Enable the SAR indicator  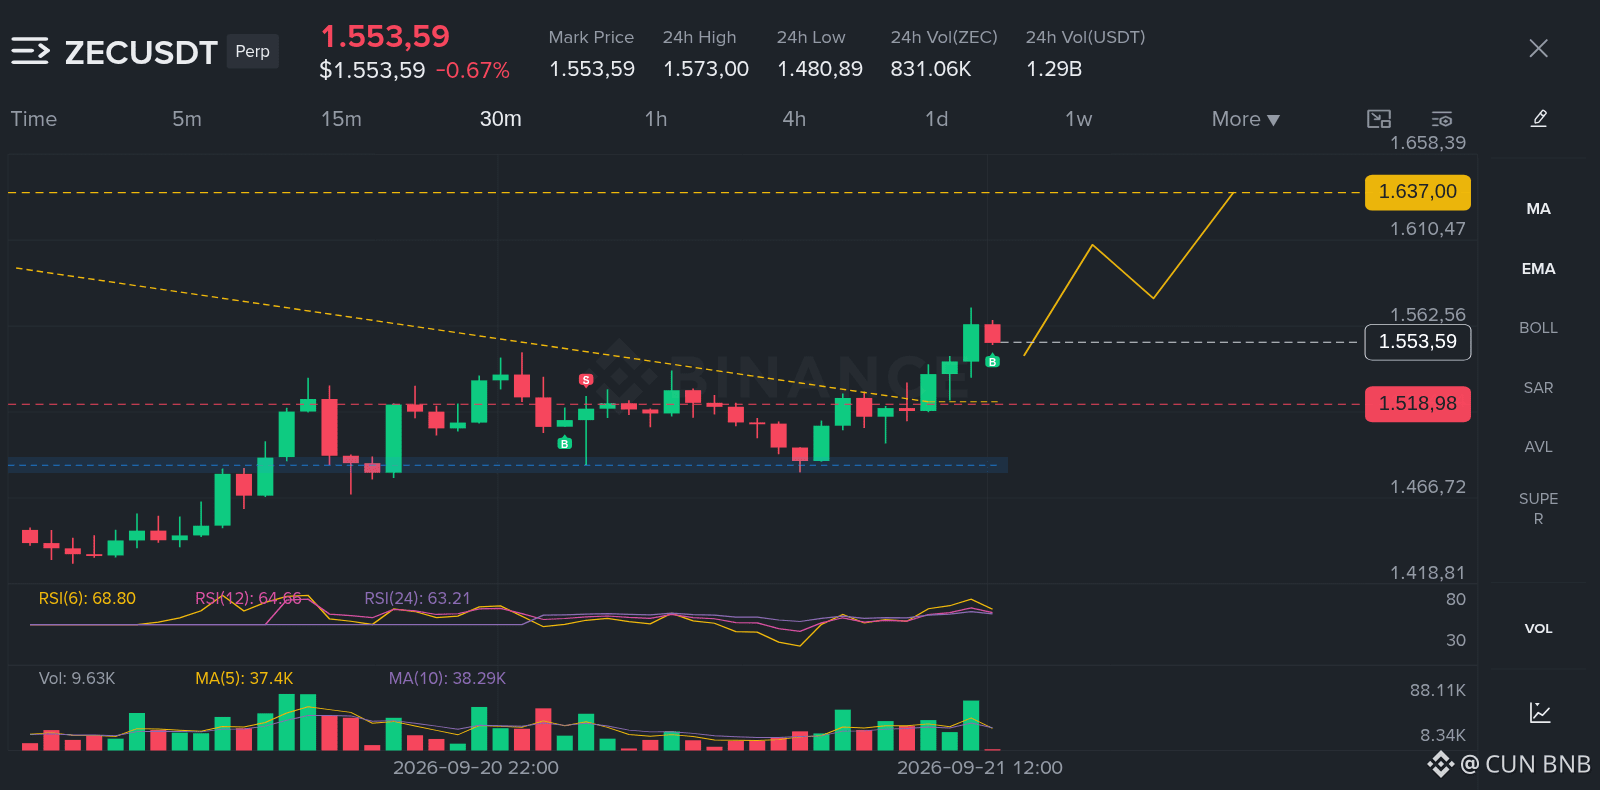[x=1538, y=388]
